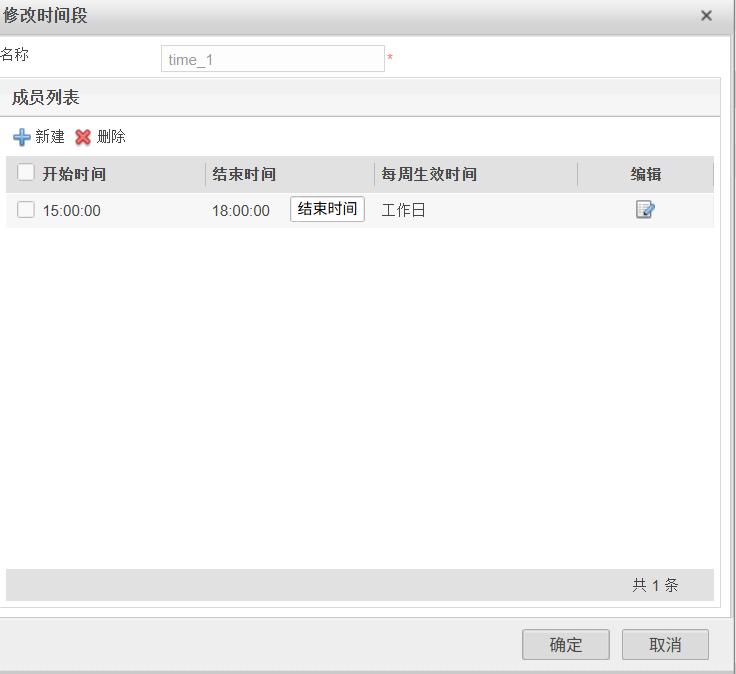
Task: Open the edit pencil icon for 15:00:00 row
Action: coord(645,209)
